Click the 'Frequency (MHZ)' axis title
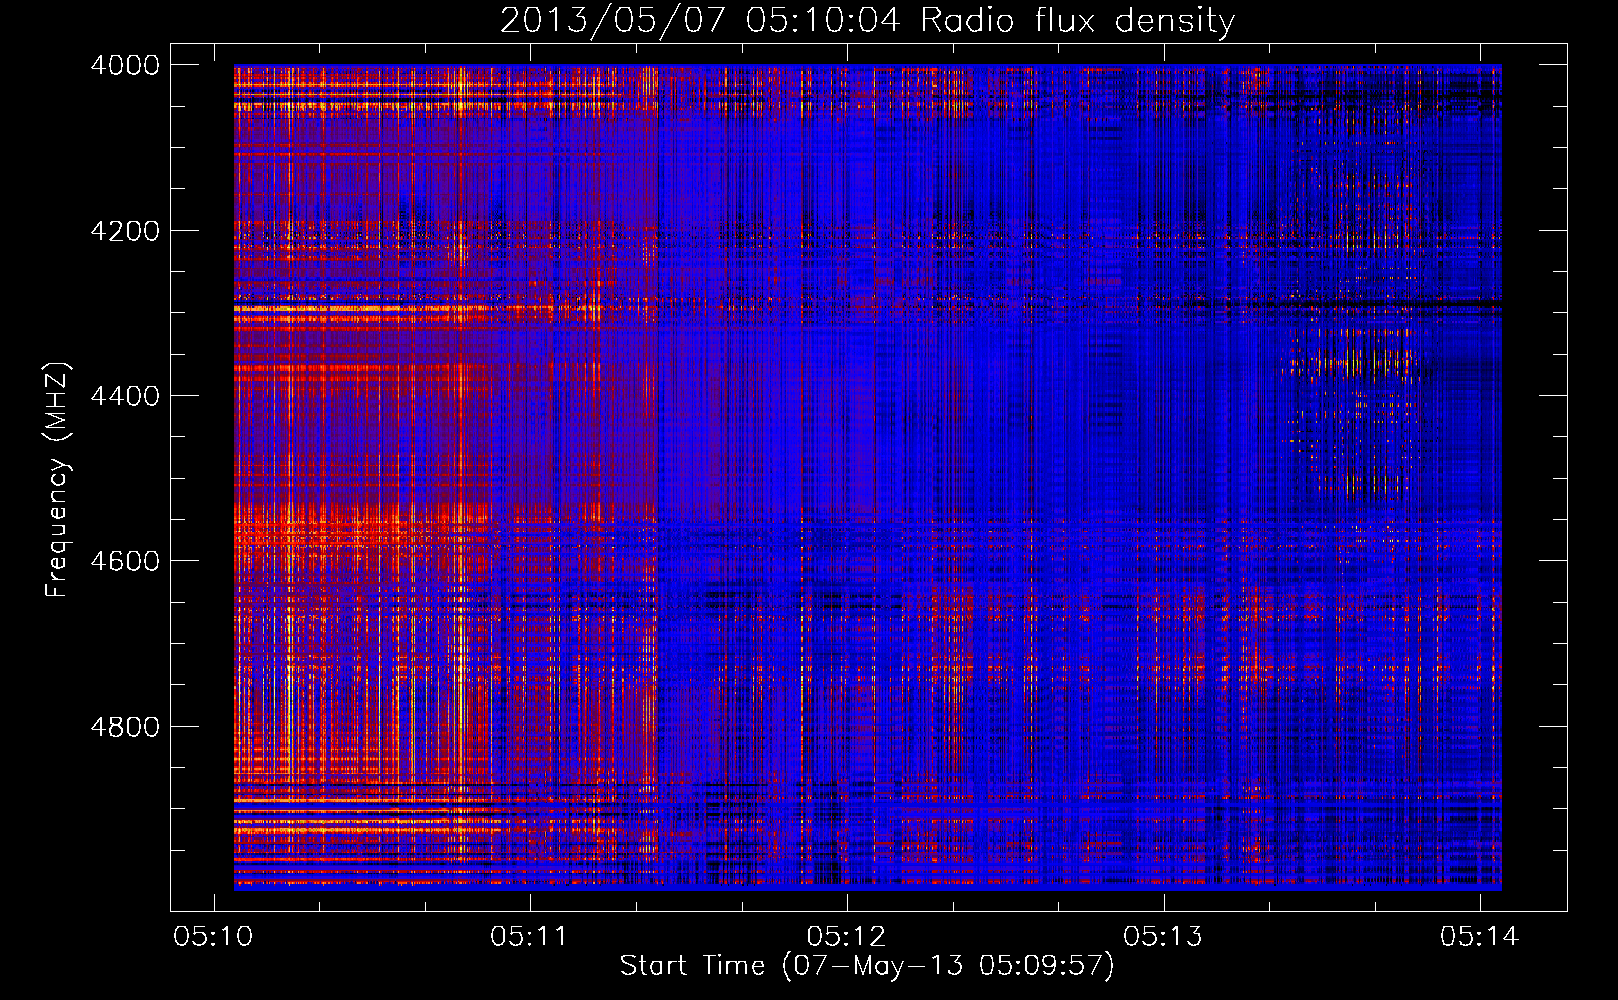The image size is (1618, 1000). click(57, 480)
